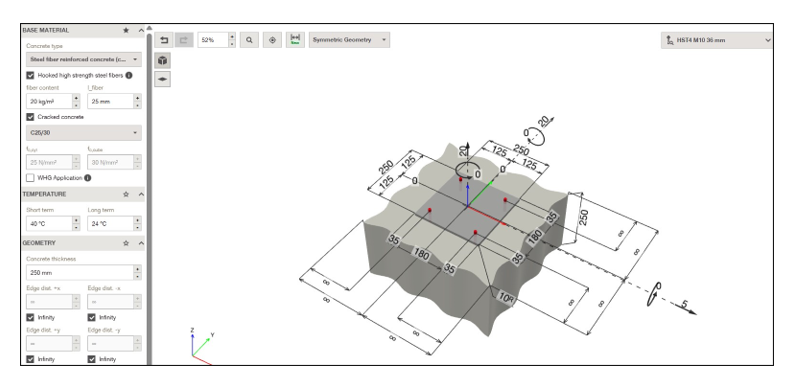Click the disabled Edge dist. +x field
This screenshot has width=790, height=377.
(49, 301)
